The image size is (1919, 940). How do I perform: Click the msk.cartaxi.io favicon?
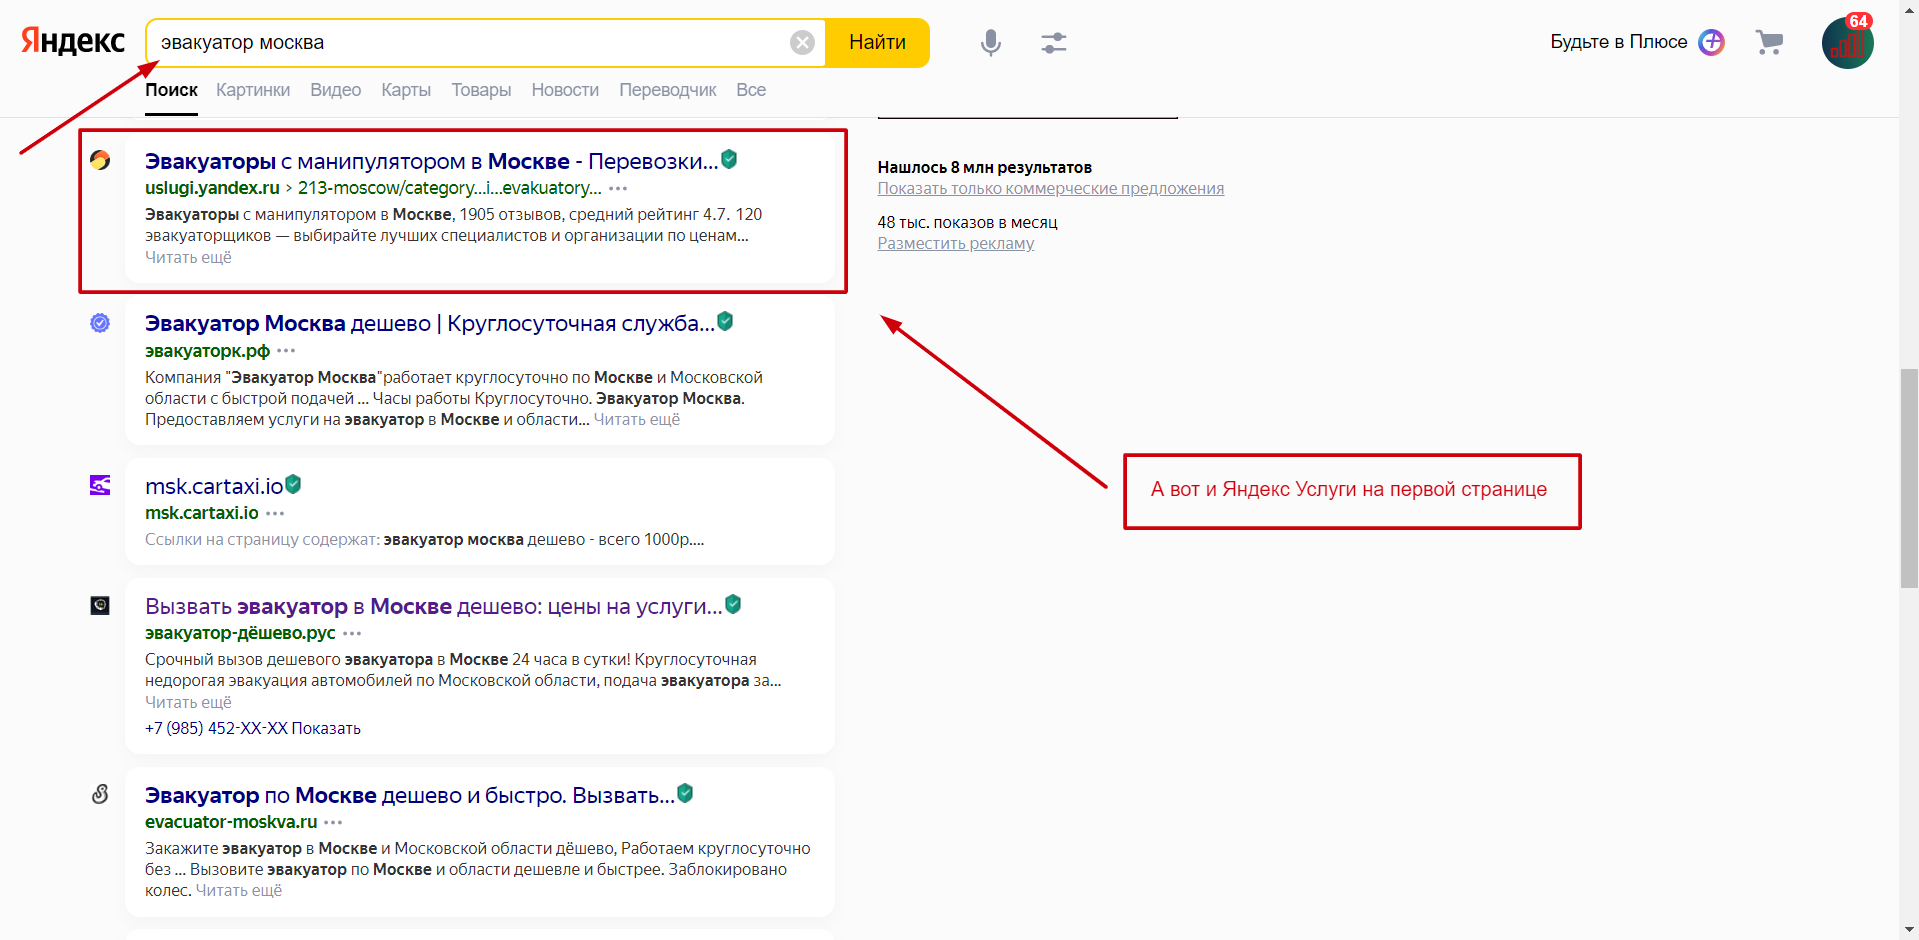(100, 485)
